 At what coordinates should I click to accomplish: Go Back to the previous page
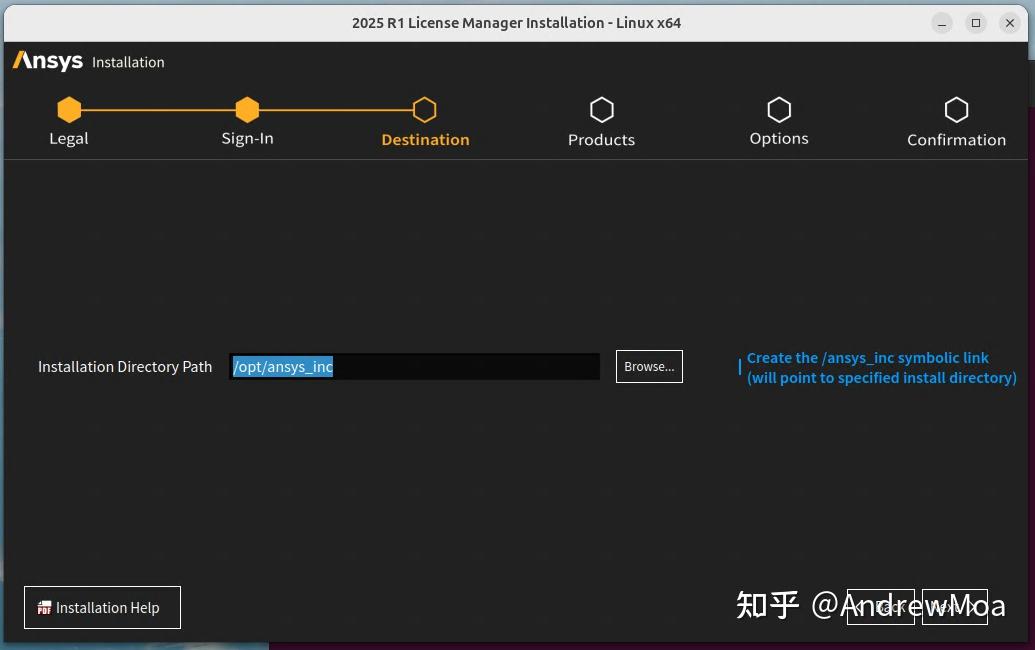click(881, 606)
